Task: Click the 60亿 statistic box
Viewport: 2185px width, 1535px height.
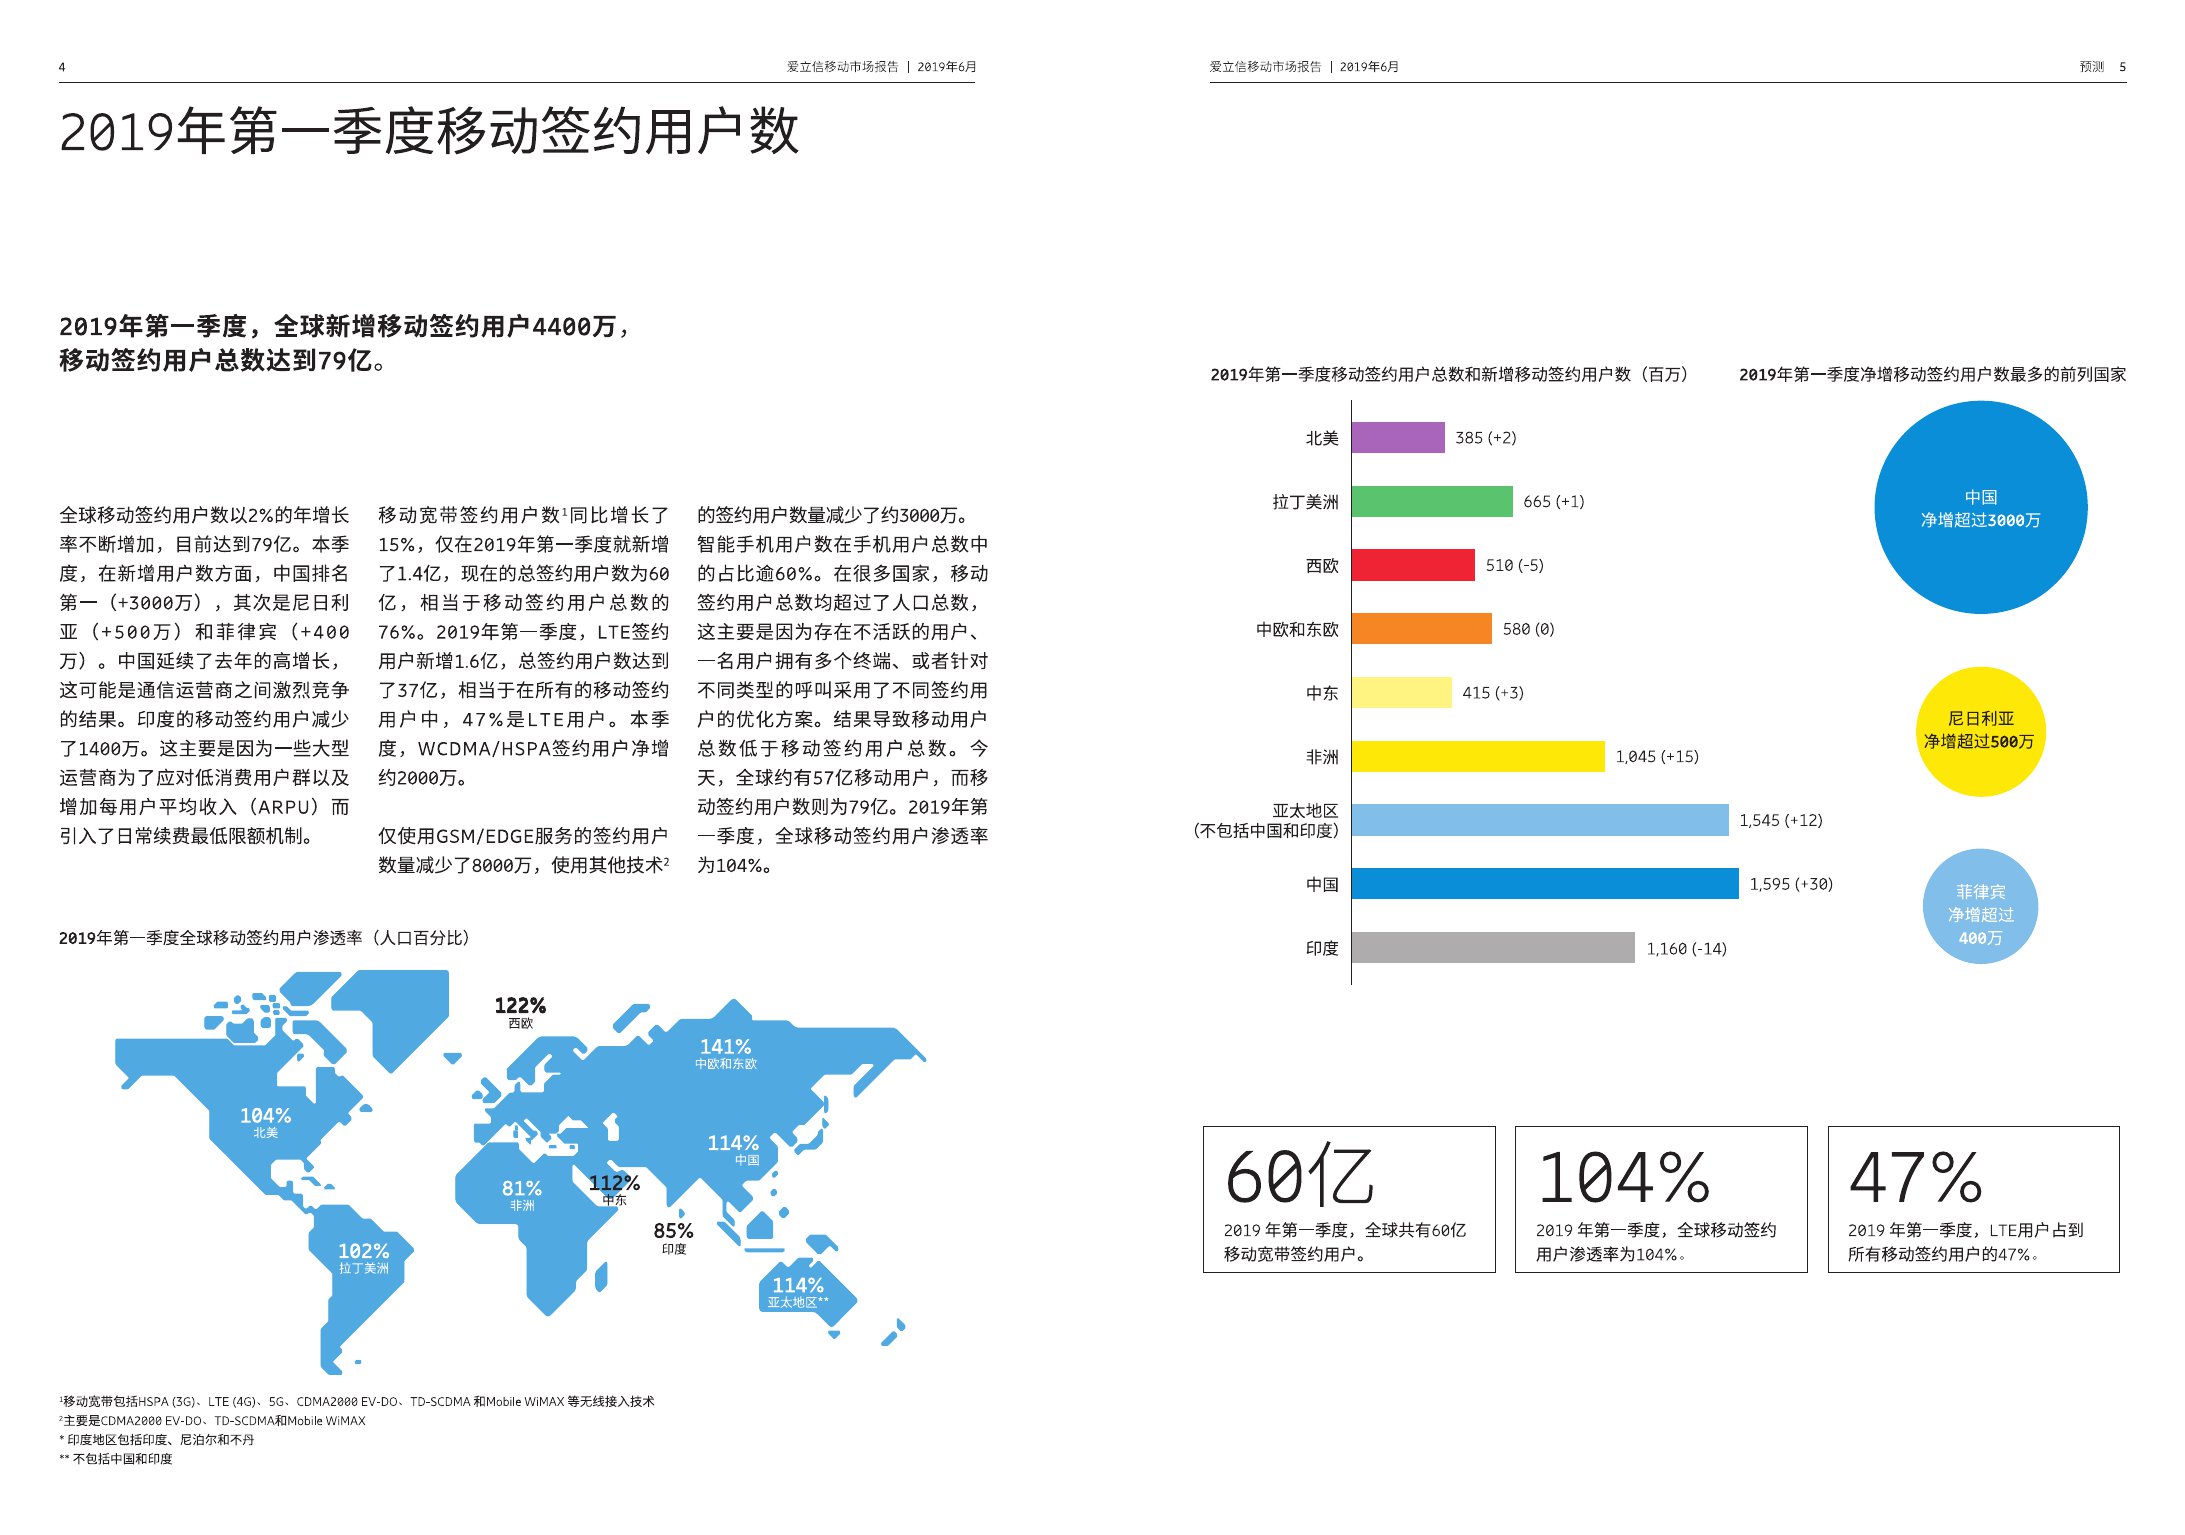Action: 1348,1199
